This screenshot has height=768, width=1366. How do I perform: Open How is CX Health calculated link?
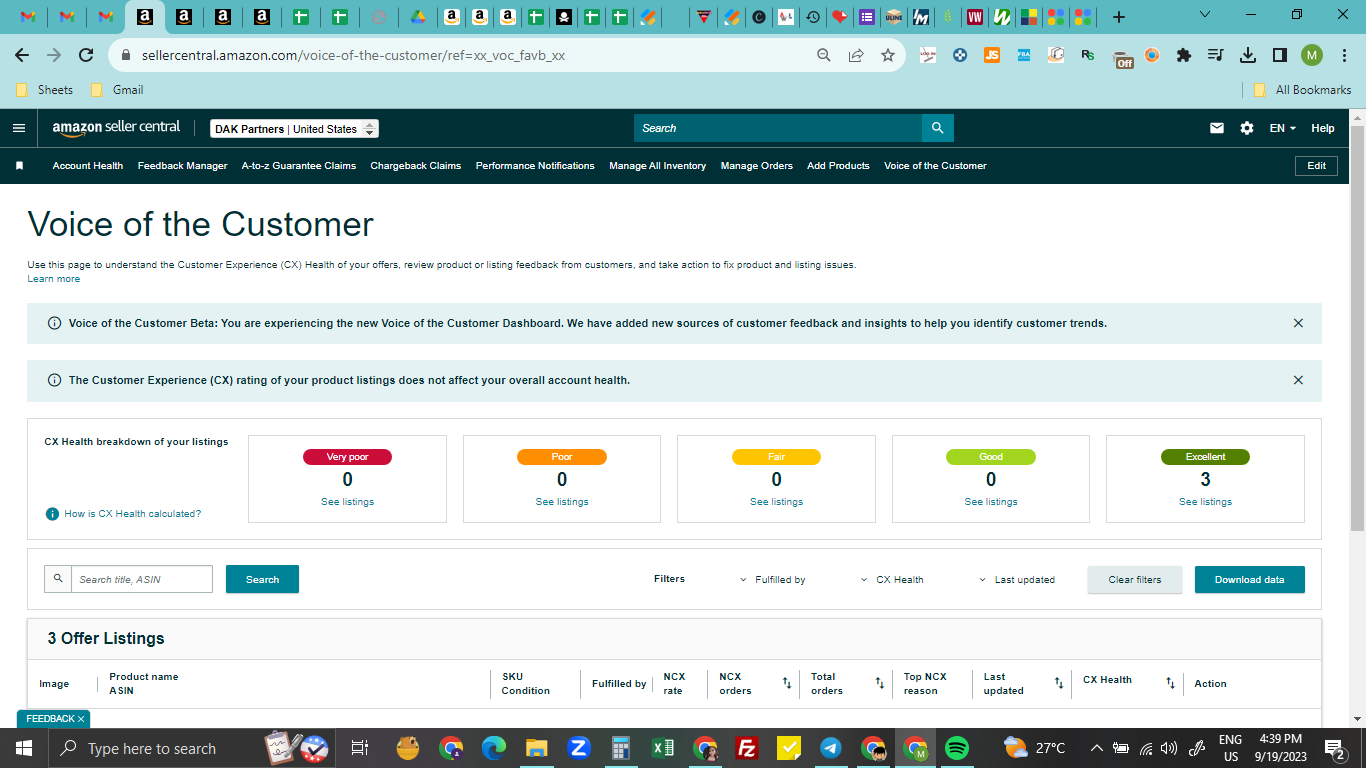pyautogui.click(x=133, y=514)
